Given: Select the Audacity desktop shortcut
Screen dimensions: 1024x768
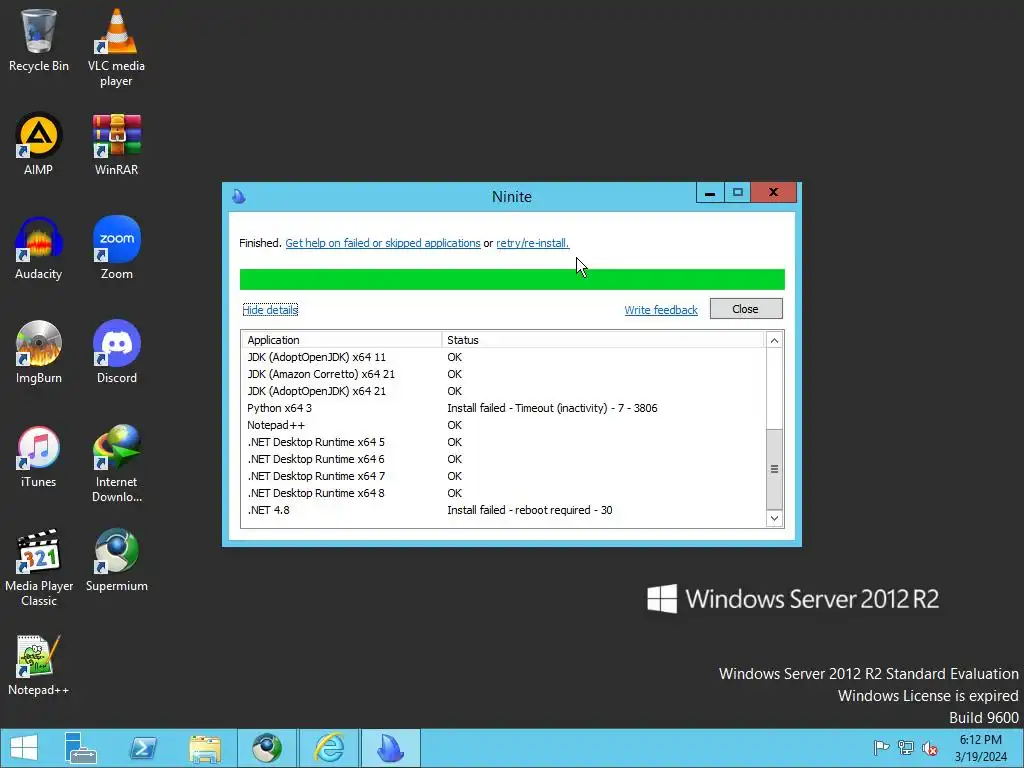Looking at the screenshot, I should click(39, 248).
